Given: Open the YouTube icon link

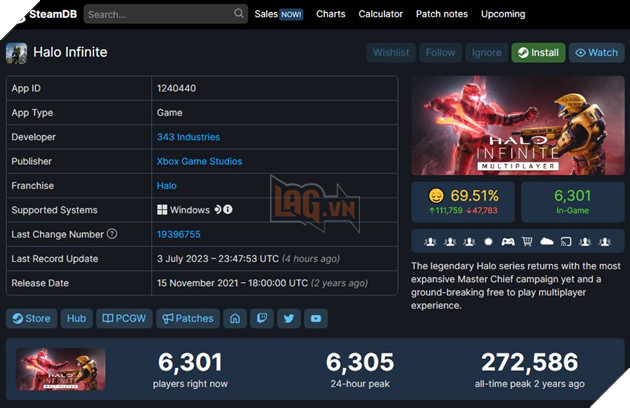Looking at the screenshot, I should (x=316, y=318).
